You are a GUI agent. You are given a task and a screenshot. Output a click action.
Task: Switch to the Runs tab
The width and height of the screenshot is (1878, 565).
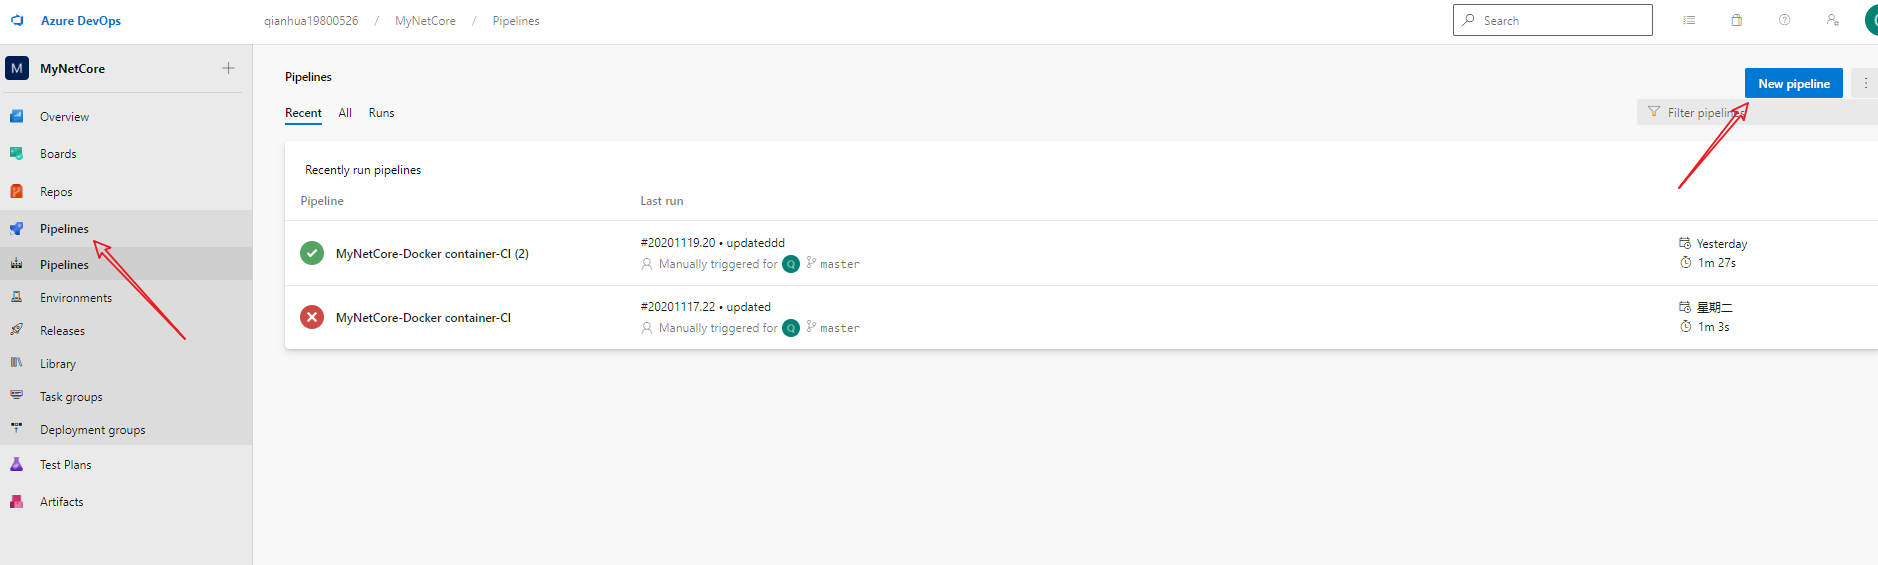(x=381, y=113)
